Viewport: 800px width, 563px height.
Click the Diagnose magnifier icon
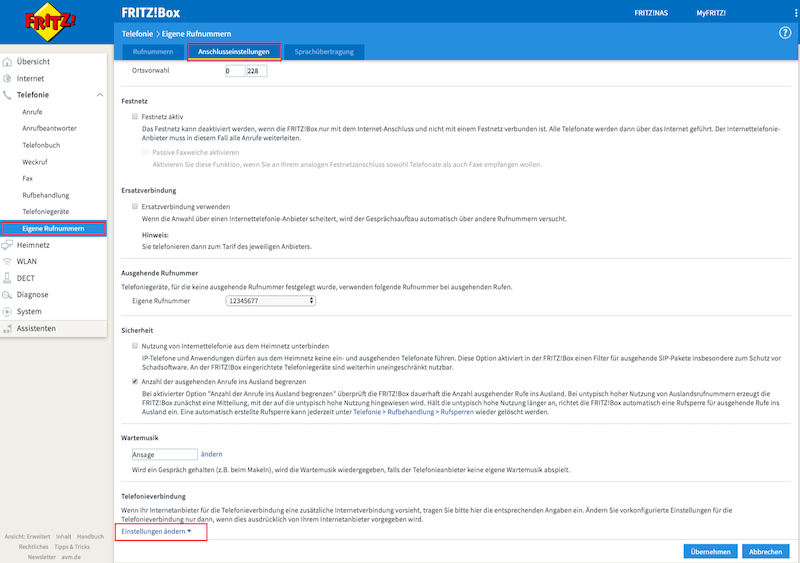pos(7,295)
